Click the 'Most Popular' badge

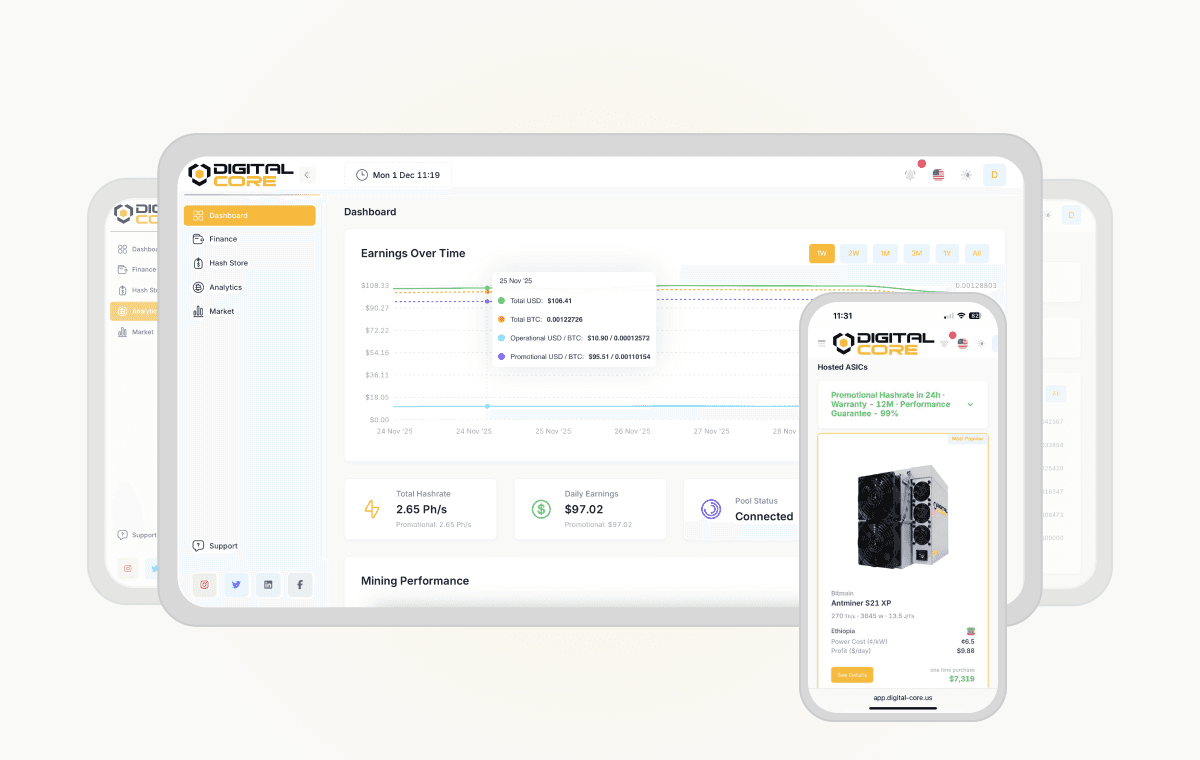point(967,438)
